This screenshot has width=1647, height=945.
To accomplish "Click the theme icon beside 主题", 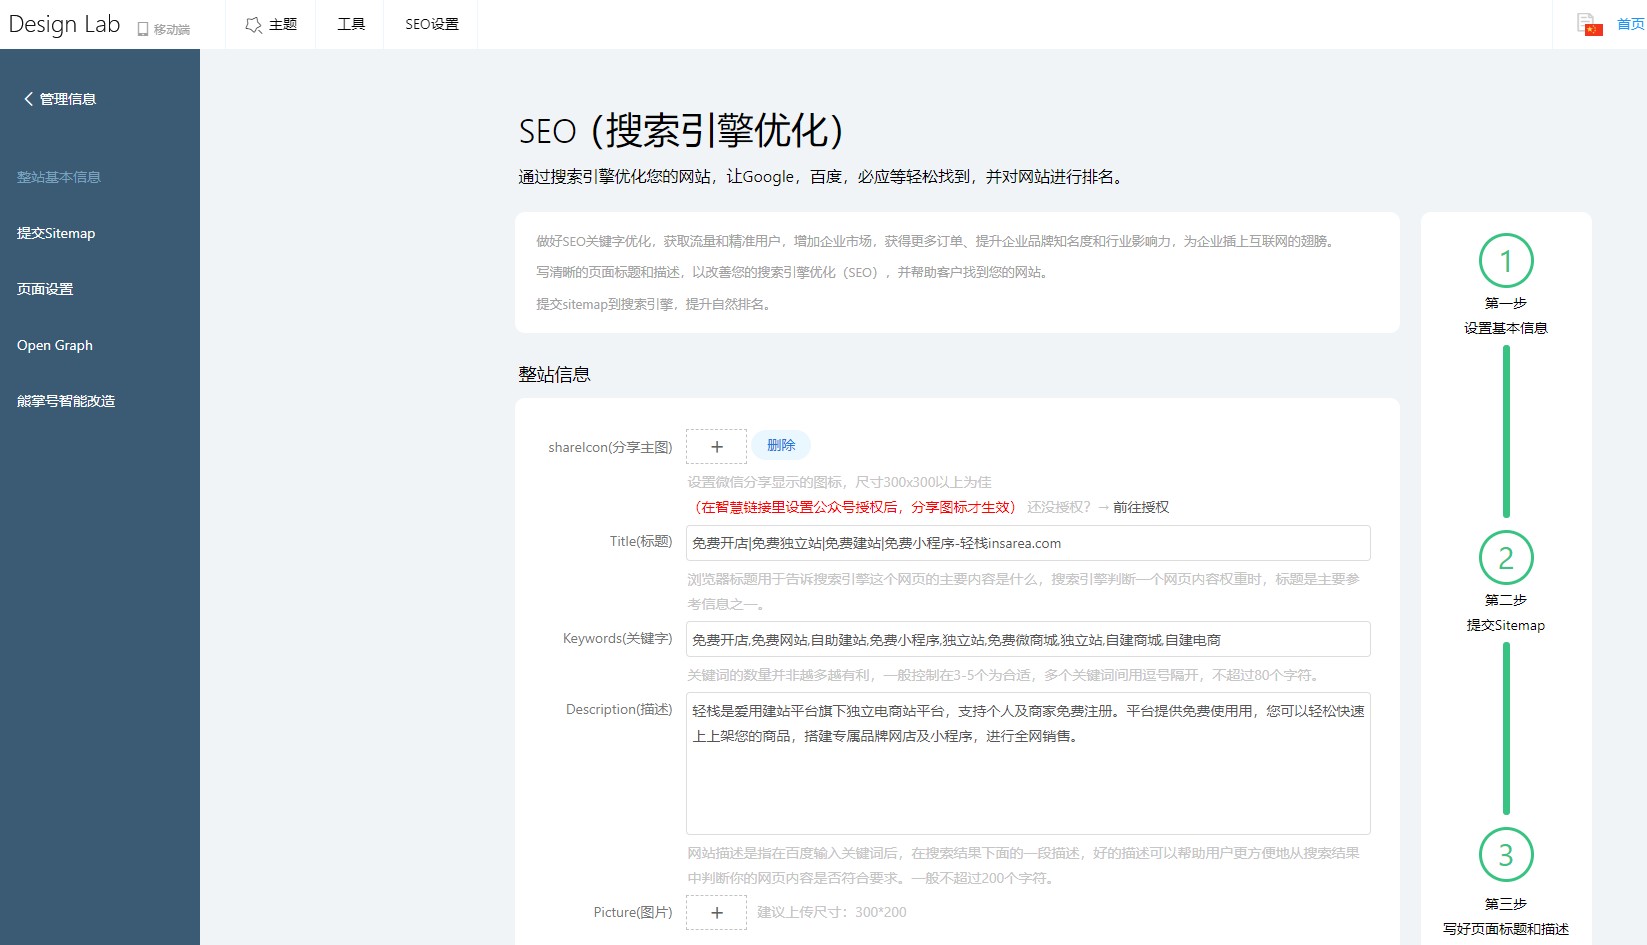I will click(254, 24).
